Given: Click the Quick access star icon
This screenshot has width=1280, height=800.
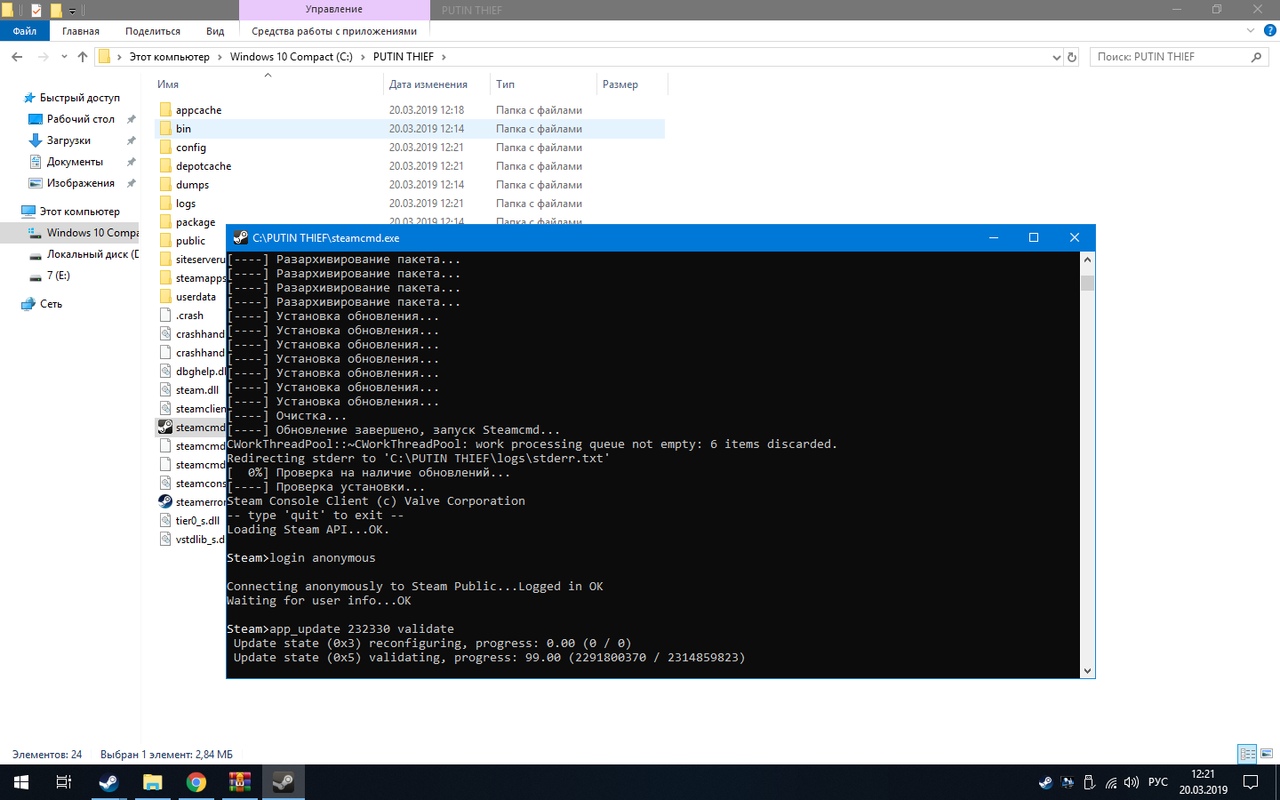Looking at the screenshot, I should 28,98.
